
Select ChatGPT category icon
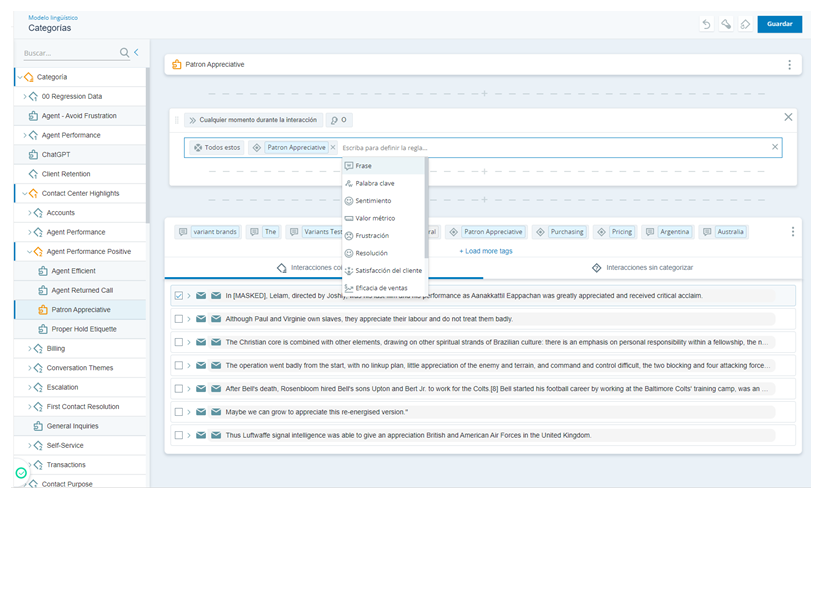pyautogui.click(x=33, y=155)
